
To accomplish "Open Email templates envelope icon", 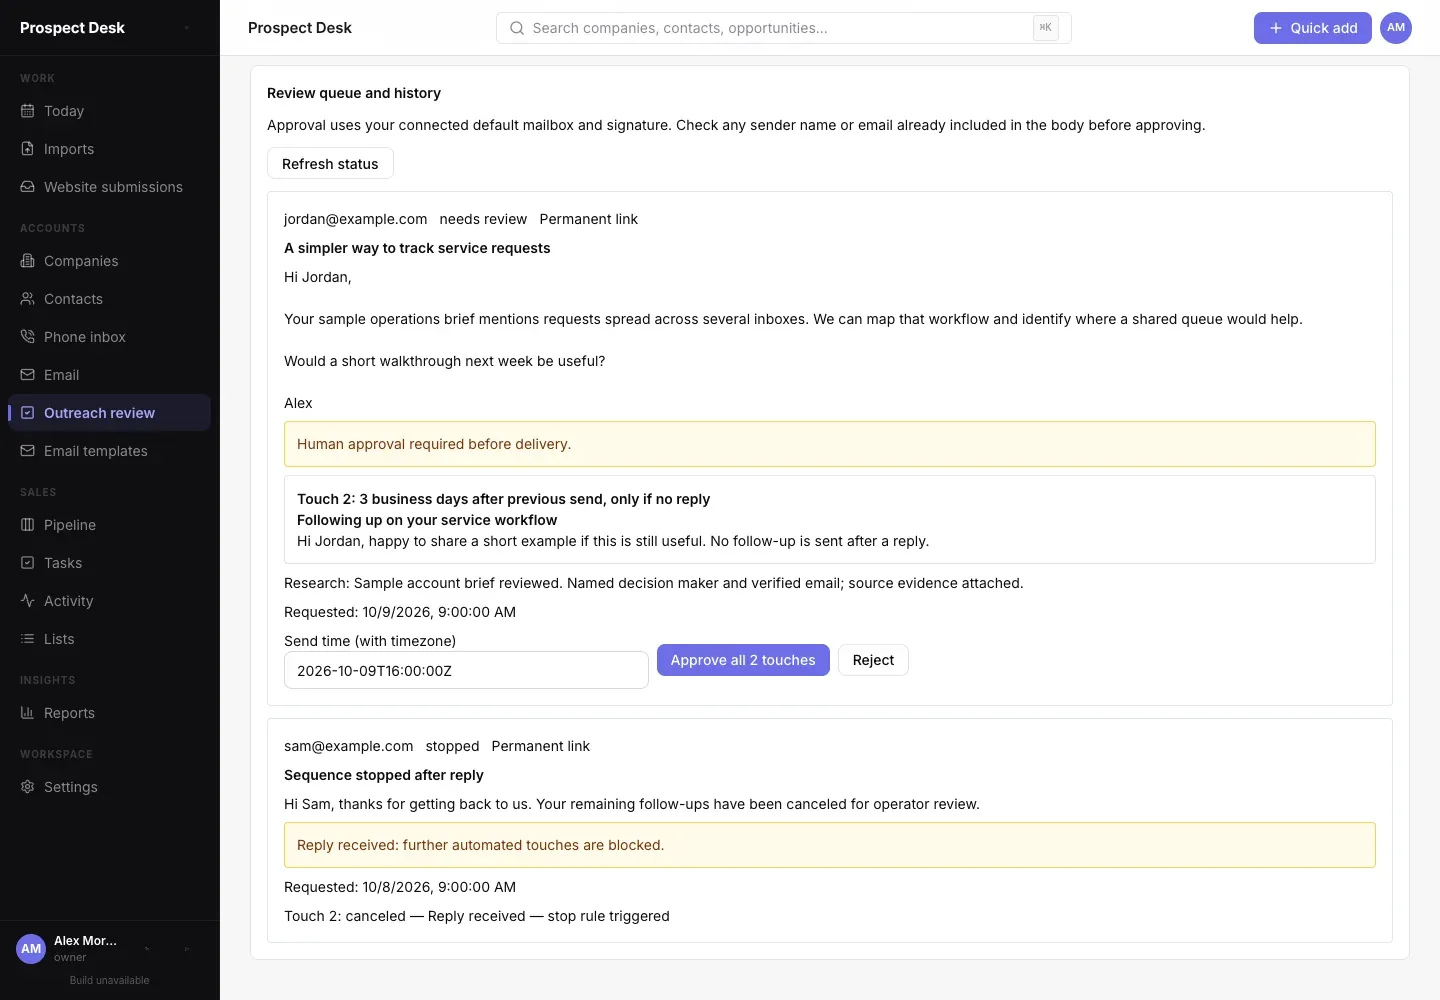I will point(28,451).
